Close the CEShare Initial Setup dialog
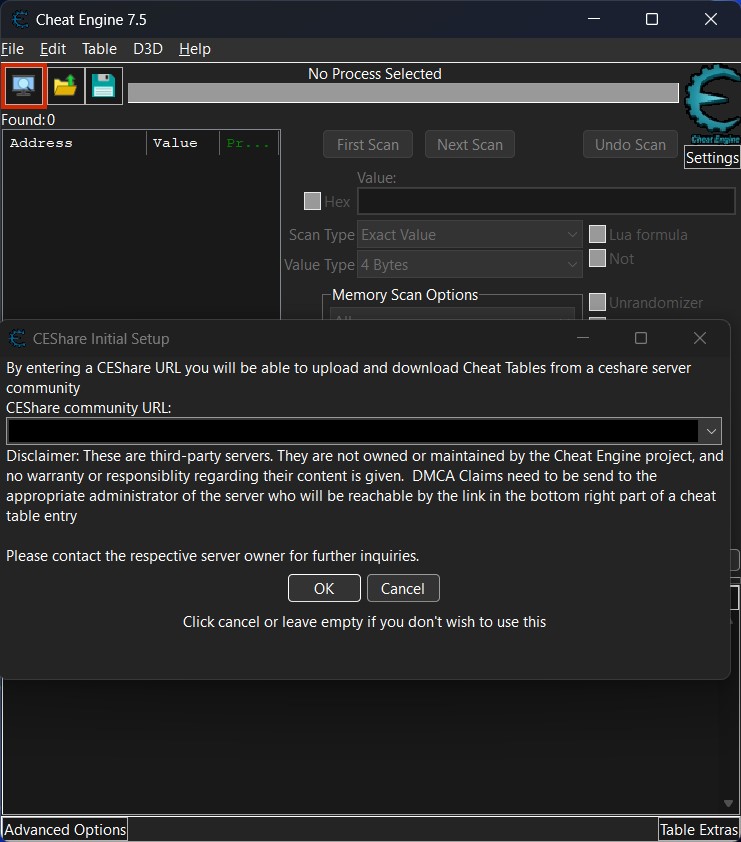This screenshot has width=741, height=842. tap(700, 338)
